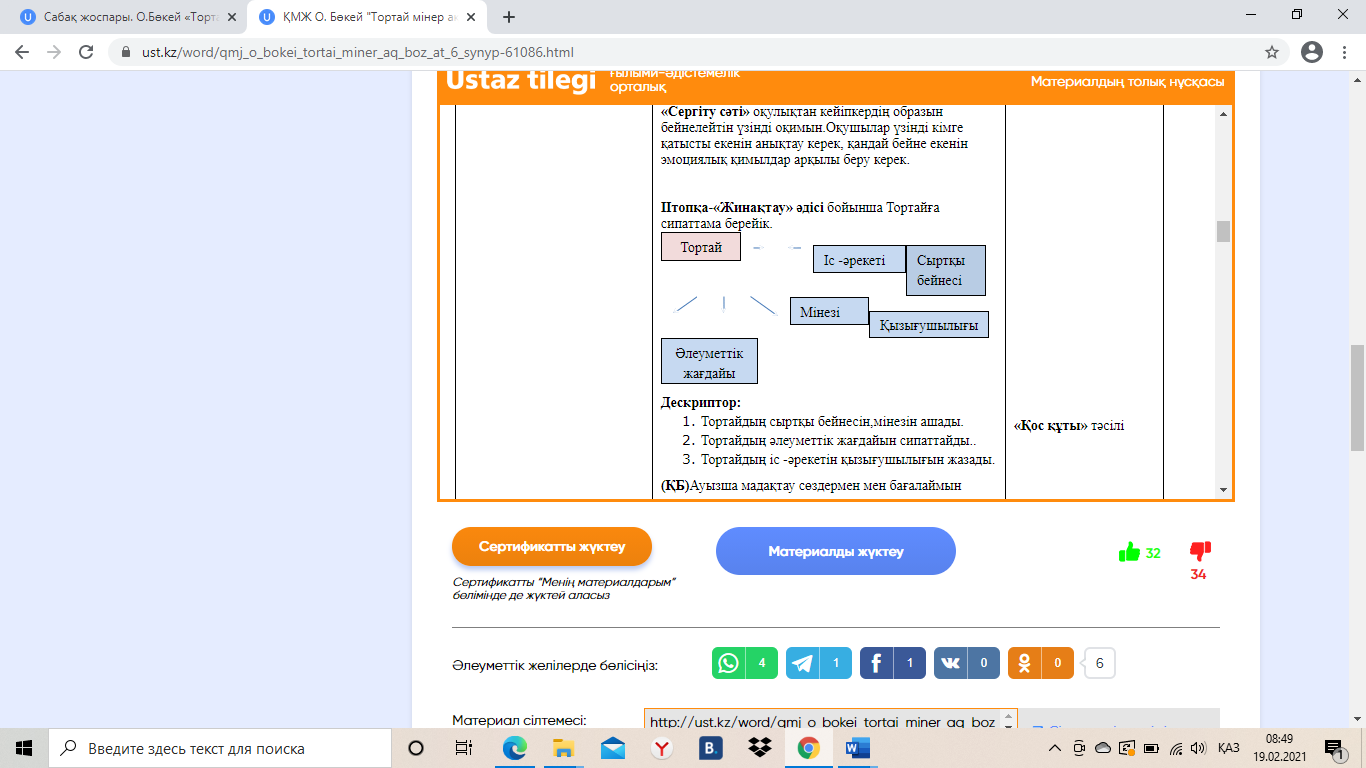Viewport: 1366px width, 768px height.
Task: Open a new browser tab
Action: (509, 17)
